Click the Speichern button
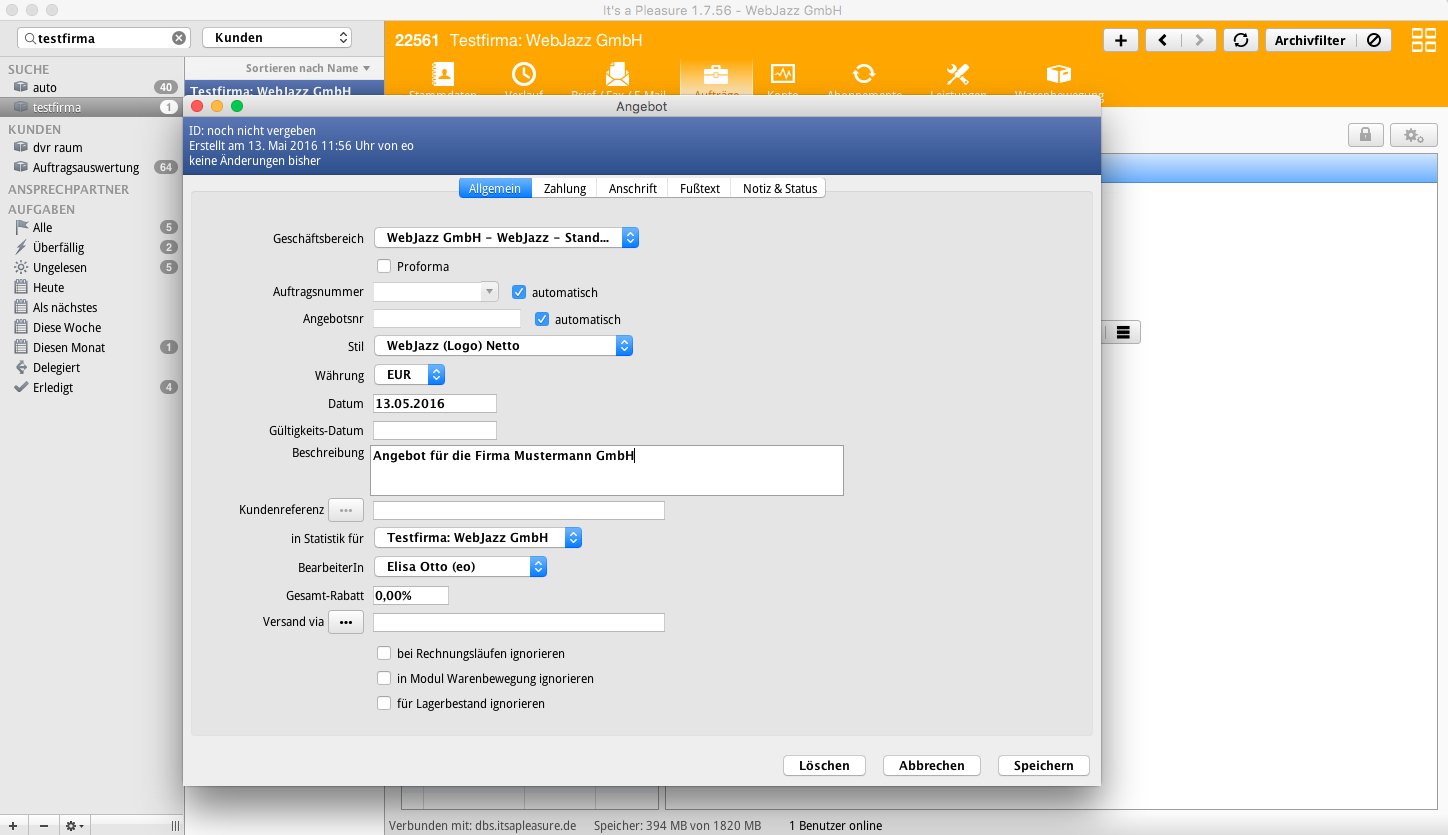This screenshot has height=835, width=1448. coord(1044,765)
